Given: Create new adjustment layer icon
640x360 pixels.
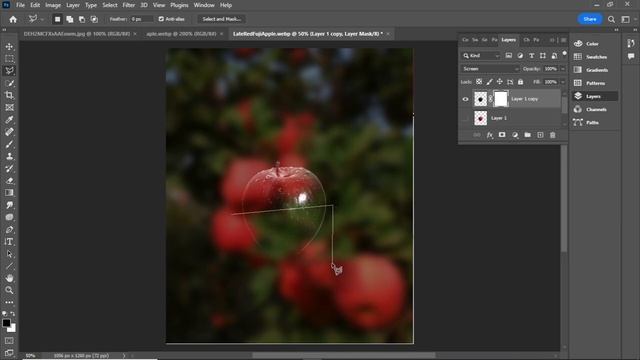Looking at the screenshot, I should (515, 135).
